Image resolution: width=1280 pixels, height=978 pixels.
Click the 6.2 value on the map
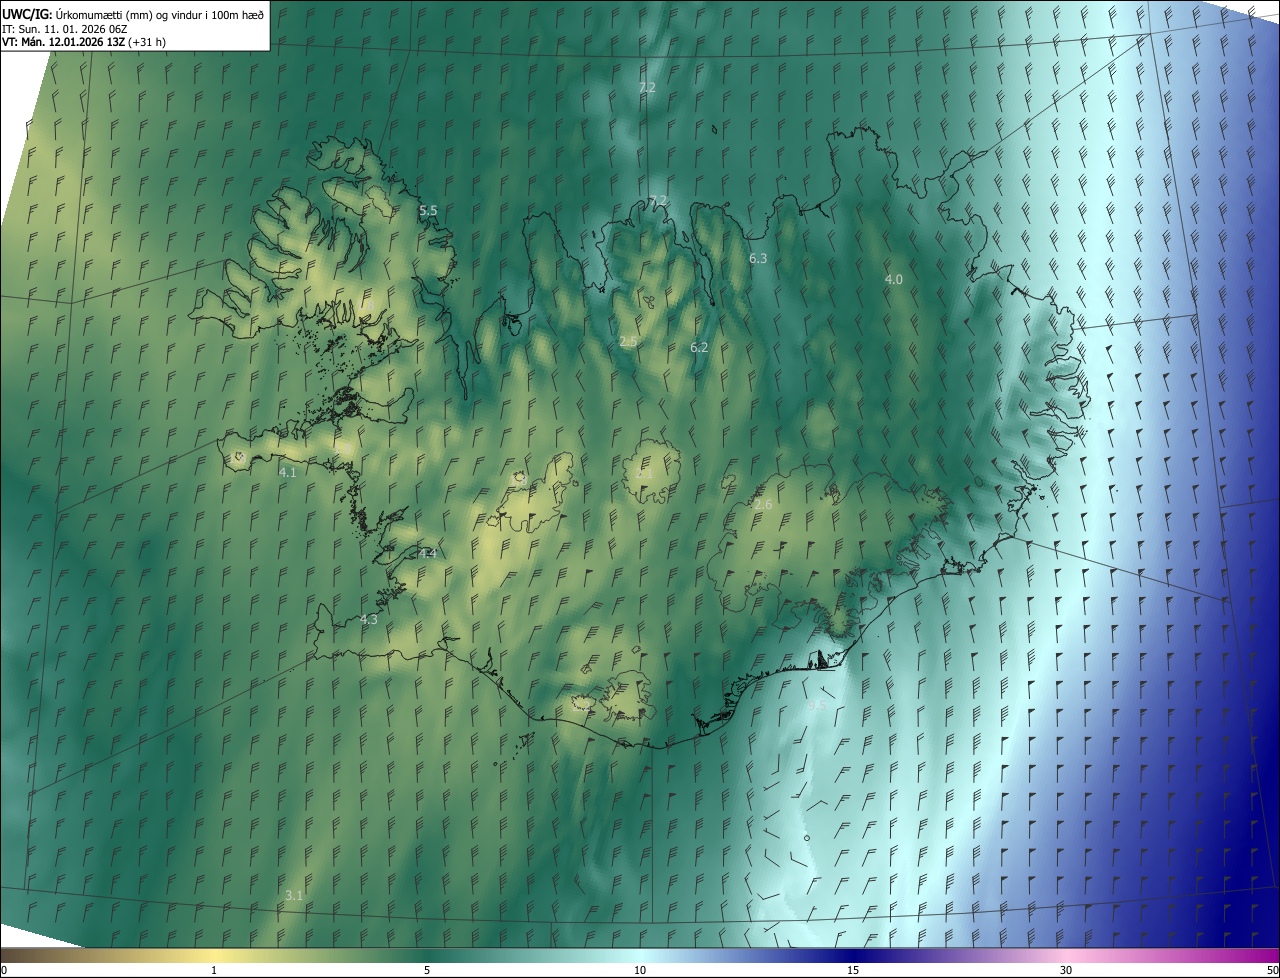(x=699, y=348)
